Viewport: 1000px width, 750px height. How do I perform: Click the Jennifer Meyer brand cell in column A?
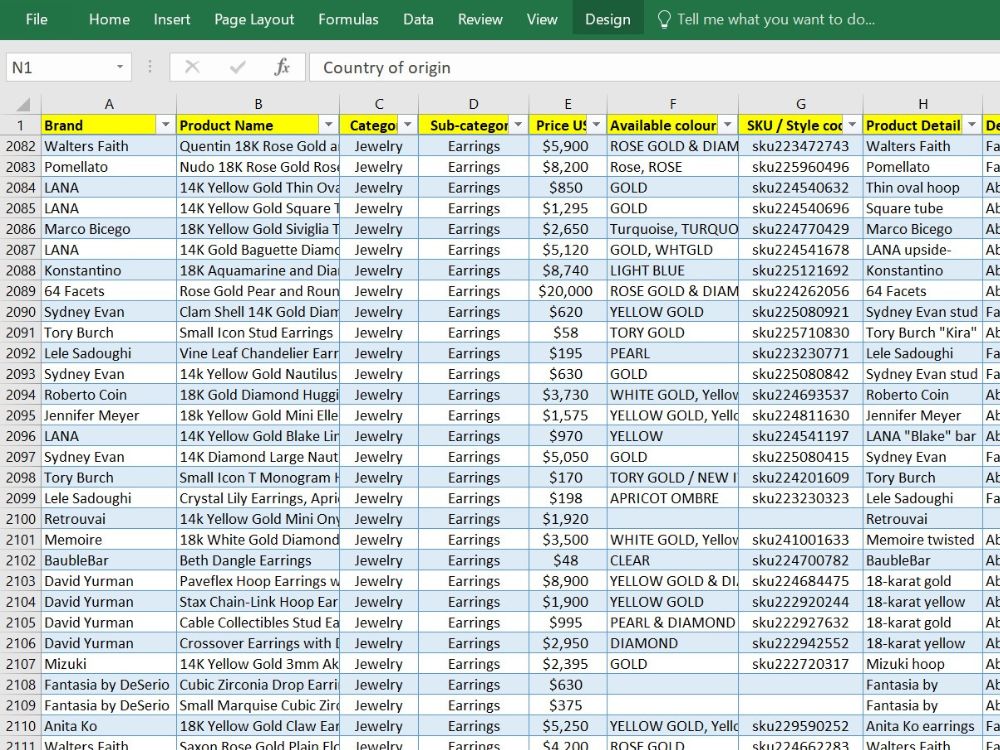coord(109,415)
